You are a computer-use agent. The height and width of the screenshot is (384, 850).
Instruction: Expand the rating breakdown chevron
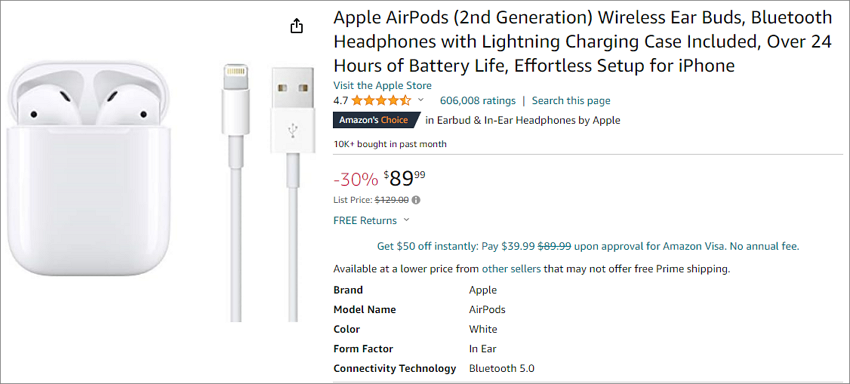(421, 100)
